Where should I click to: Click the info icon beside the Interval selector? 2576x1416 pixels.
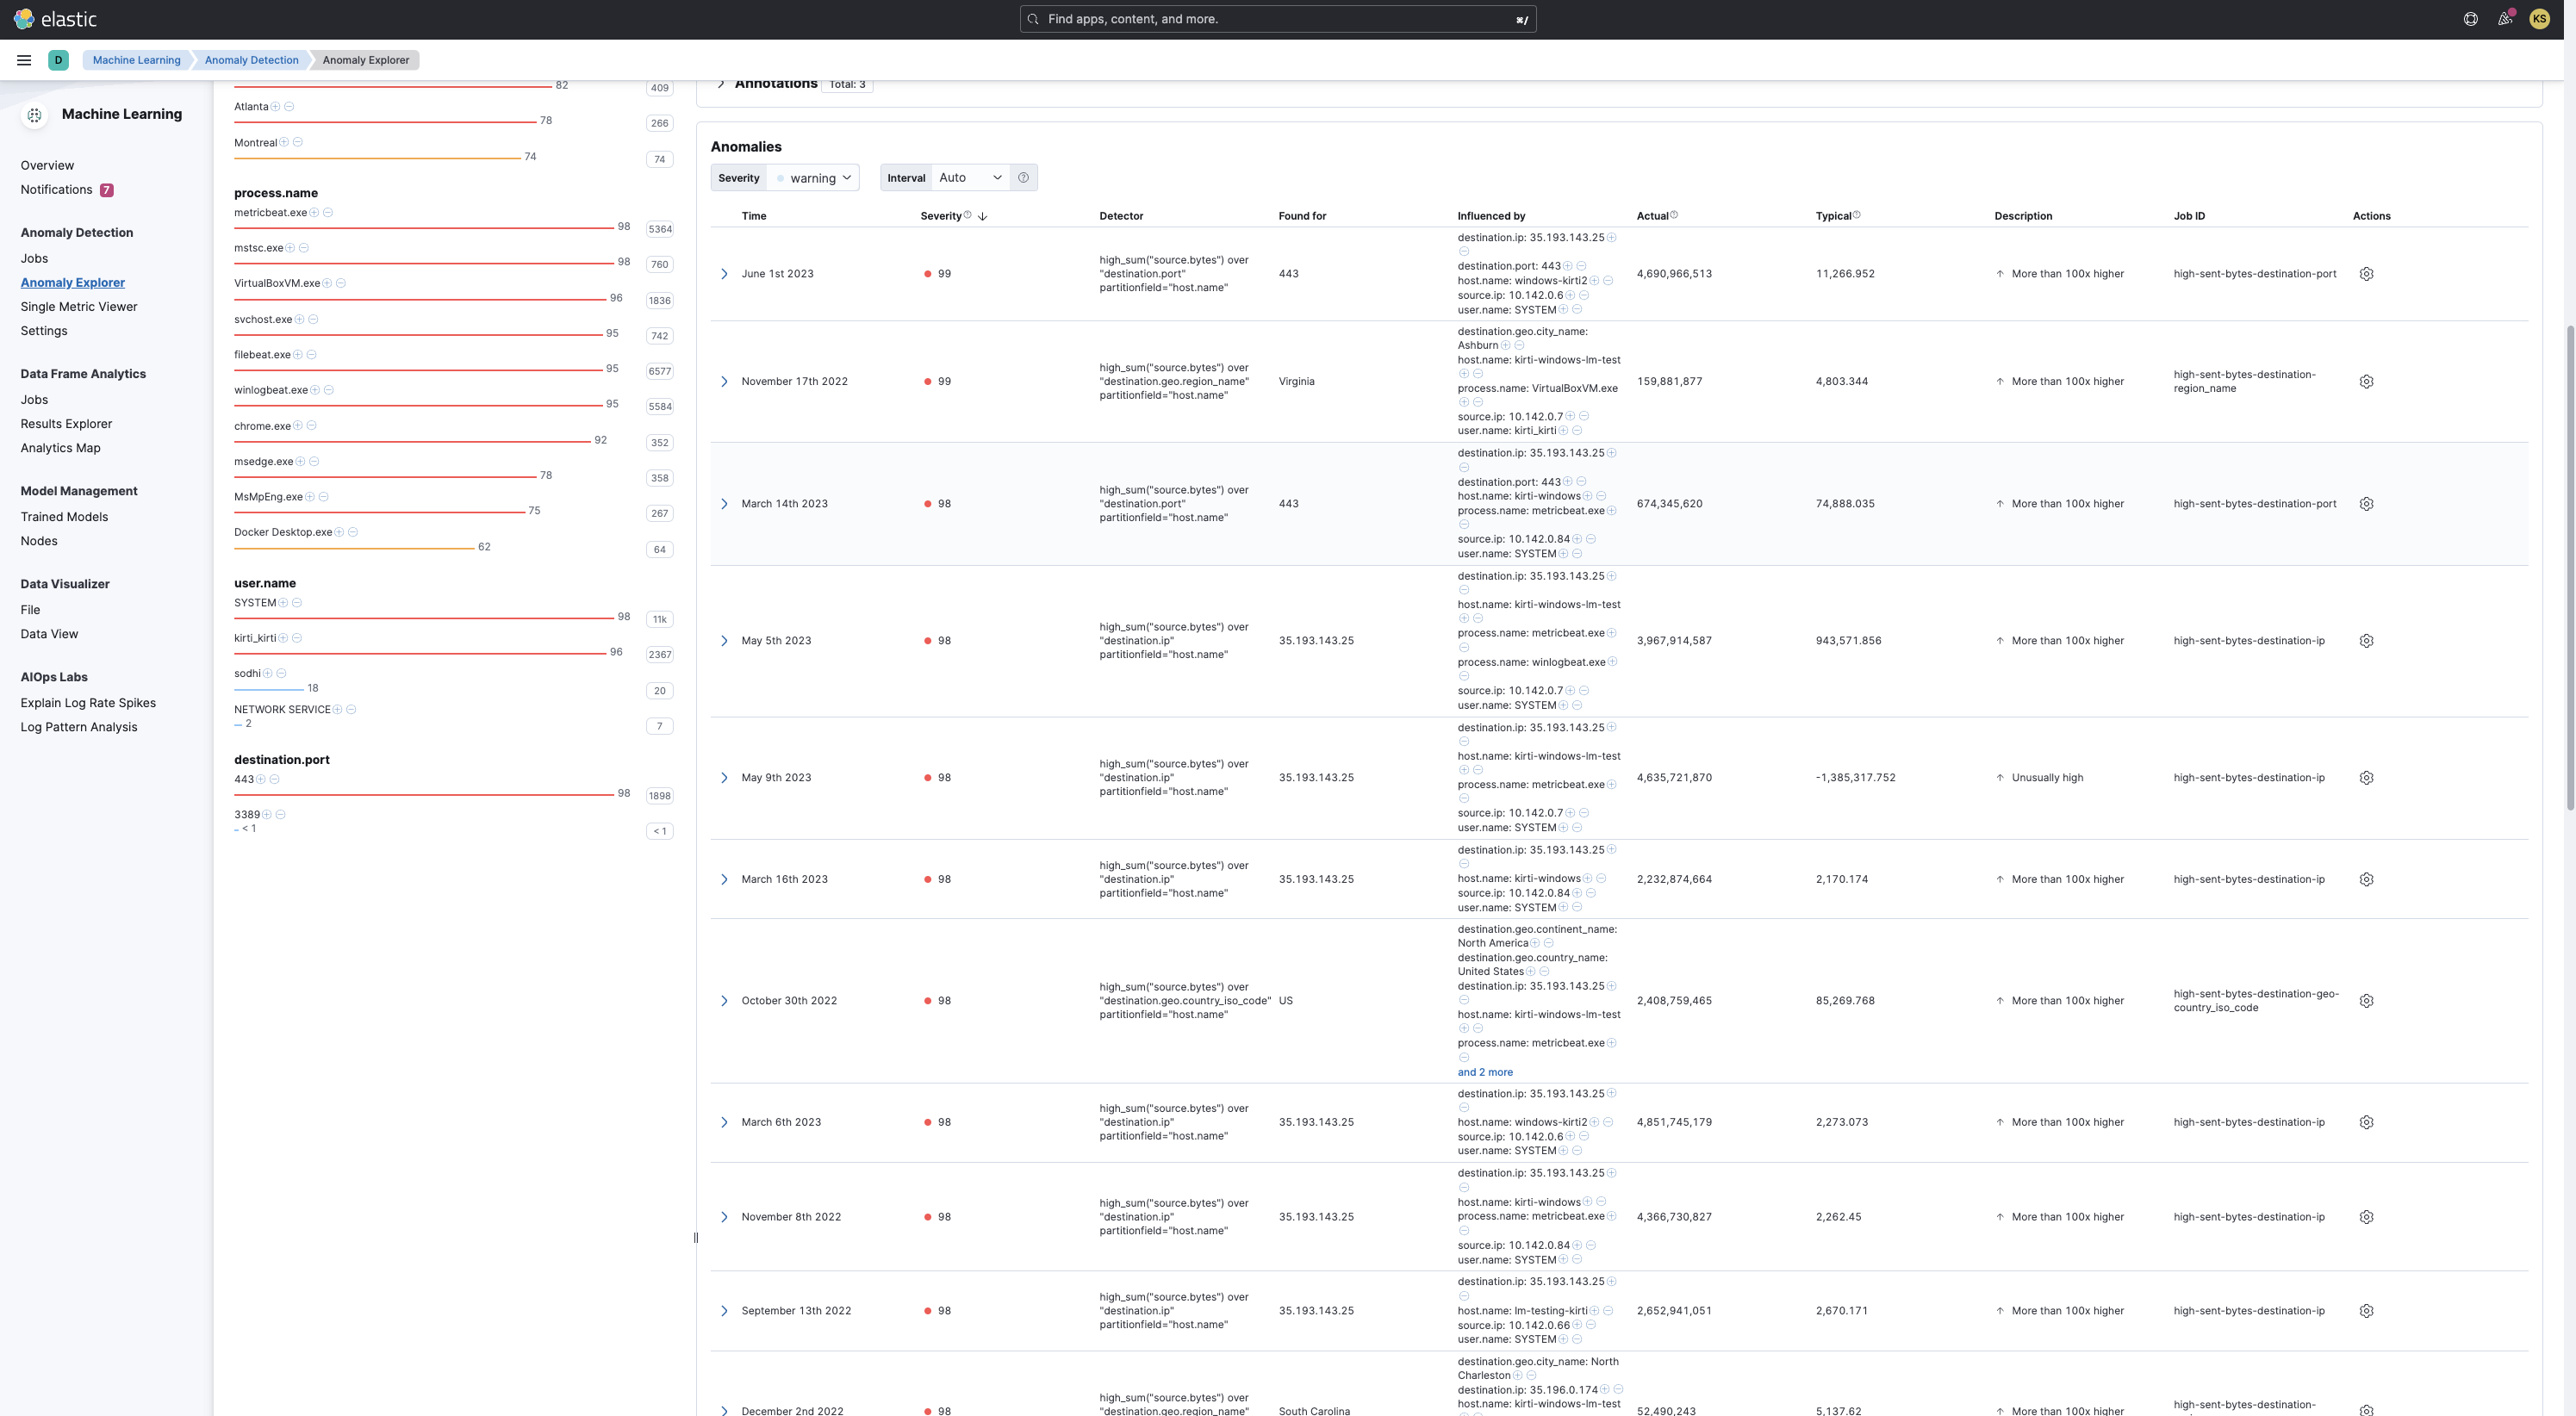pyautogui.click(x=1023, y=177)
